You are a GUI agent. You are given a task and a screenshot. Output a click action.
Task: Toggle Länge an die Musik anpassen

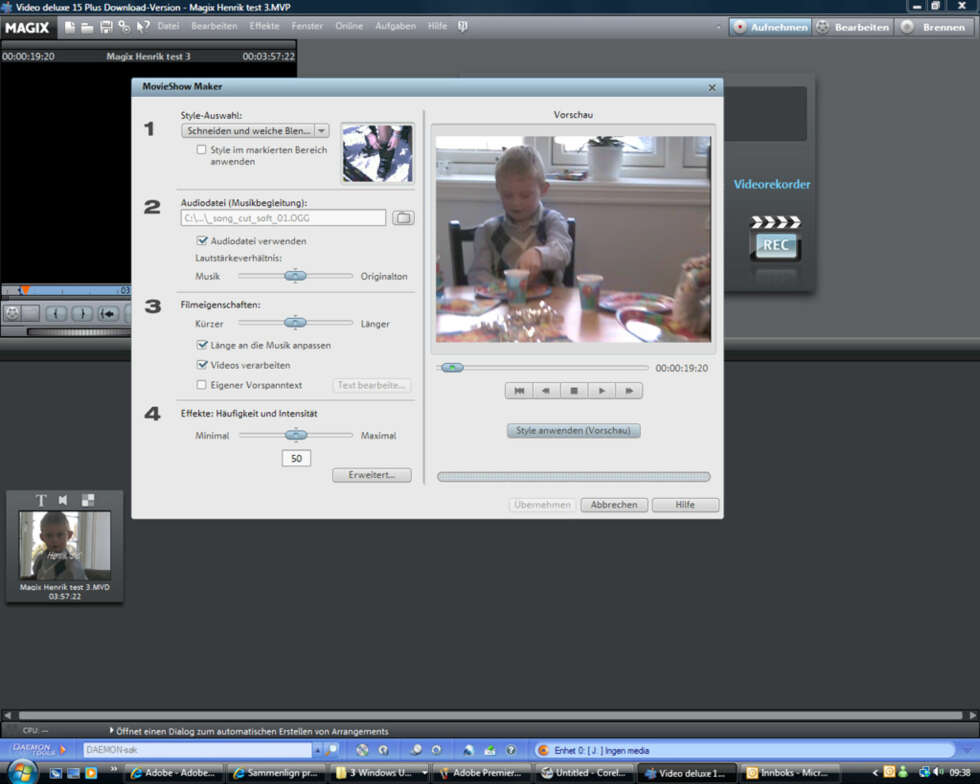pos(202,345)
